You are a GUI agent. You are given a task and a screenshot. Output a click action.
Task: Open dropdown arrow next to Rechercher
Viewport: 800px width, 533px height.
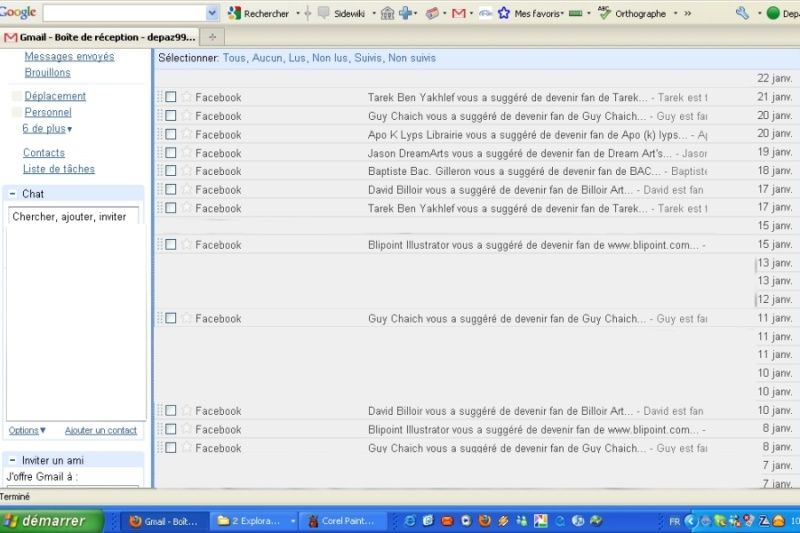(x=298, y=13)
